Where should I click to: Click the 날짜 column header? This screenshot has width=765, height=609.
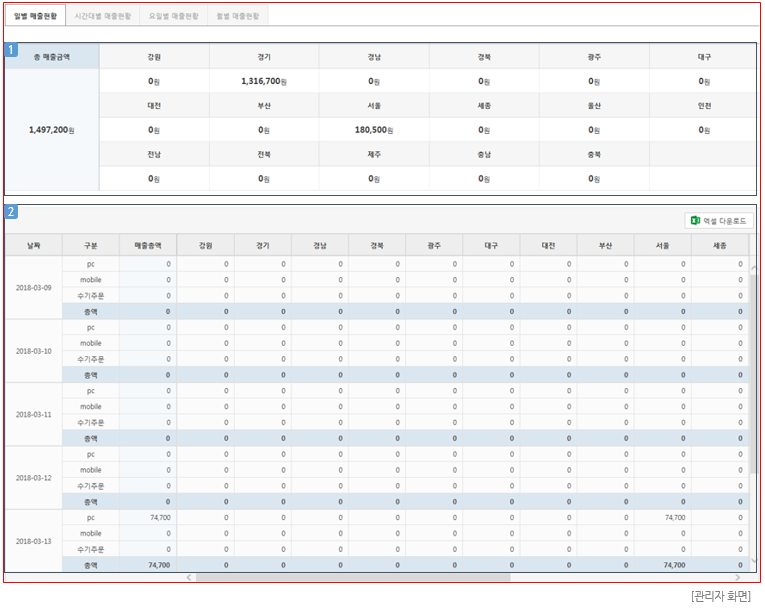pyautogui.click(x=33, y=245)
